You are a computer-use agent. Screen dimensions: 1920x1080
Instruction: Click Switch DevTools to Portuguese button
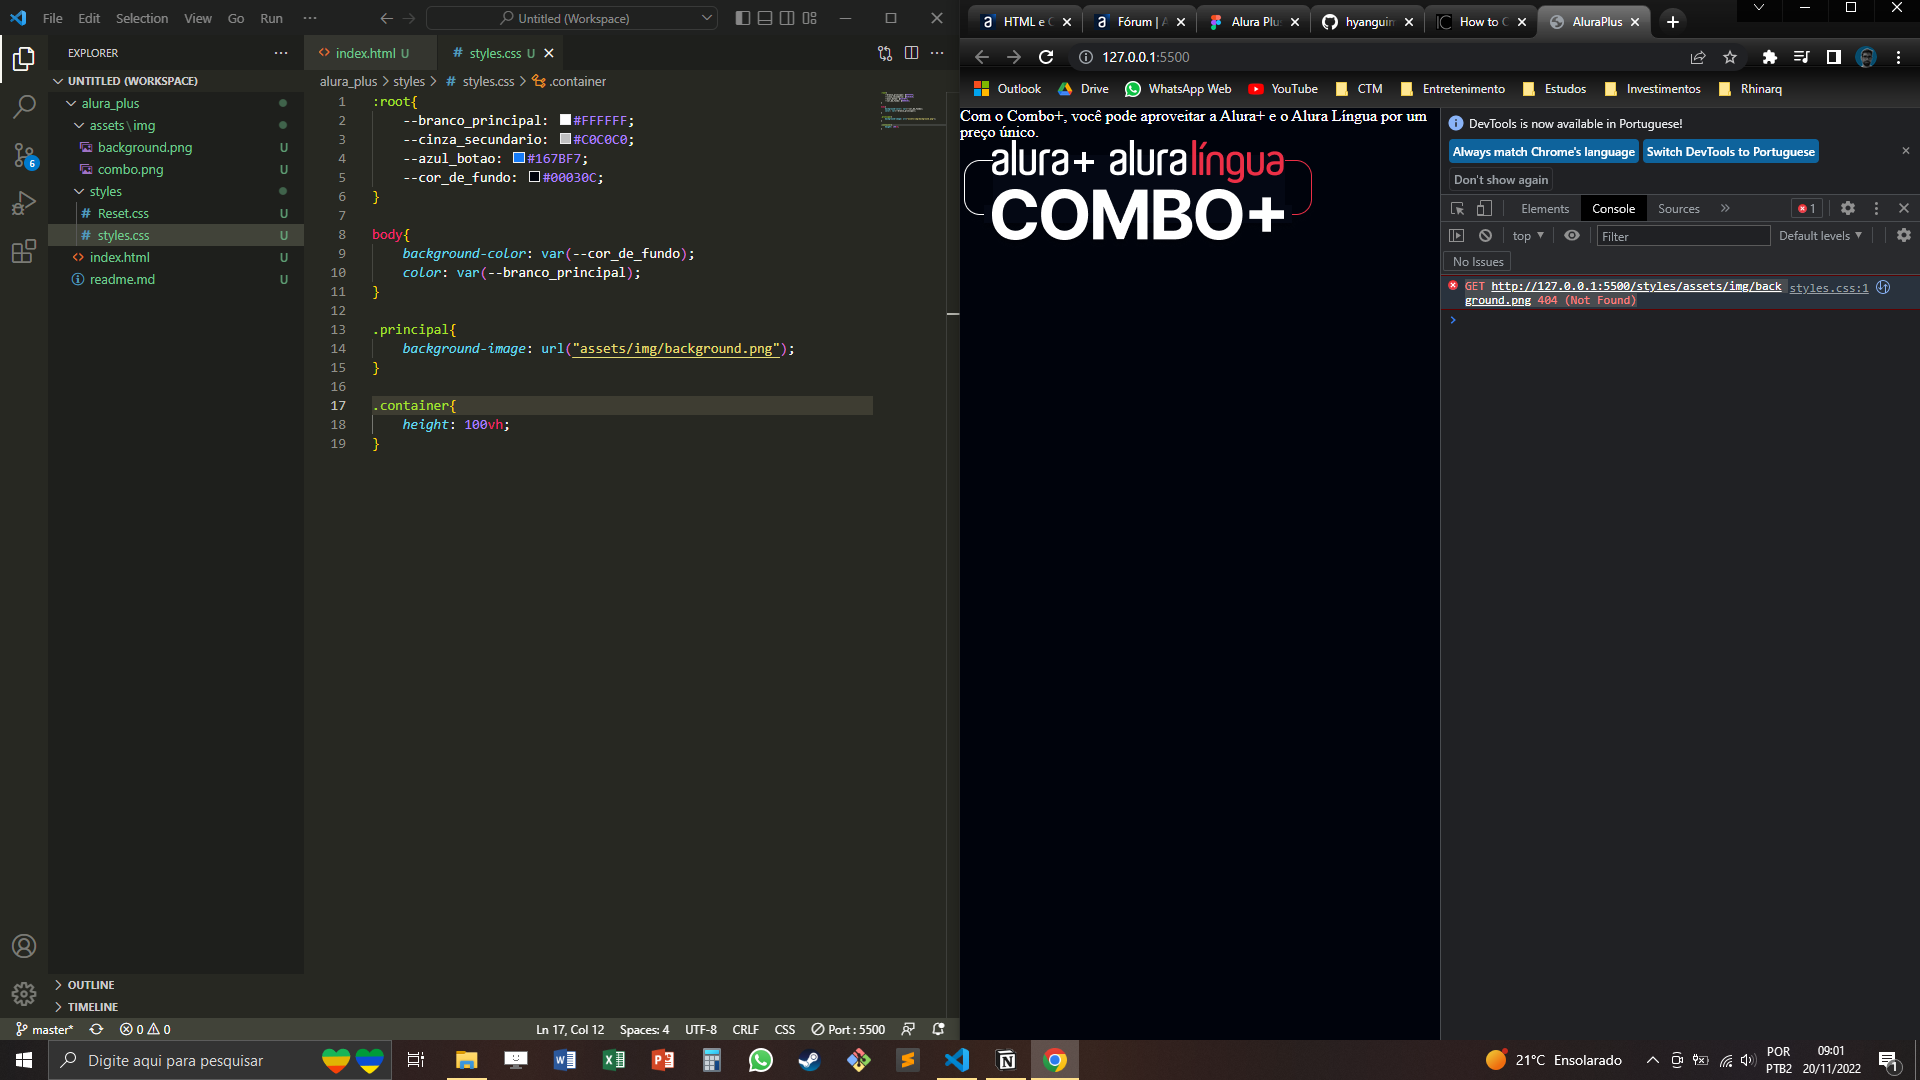[1731, 152]
